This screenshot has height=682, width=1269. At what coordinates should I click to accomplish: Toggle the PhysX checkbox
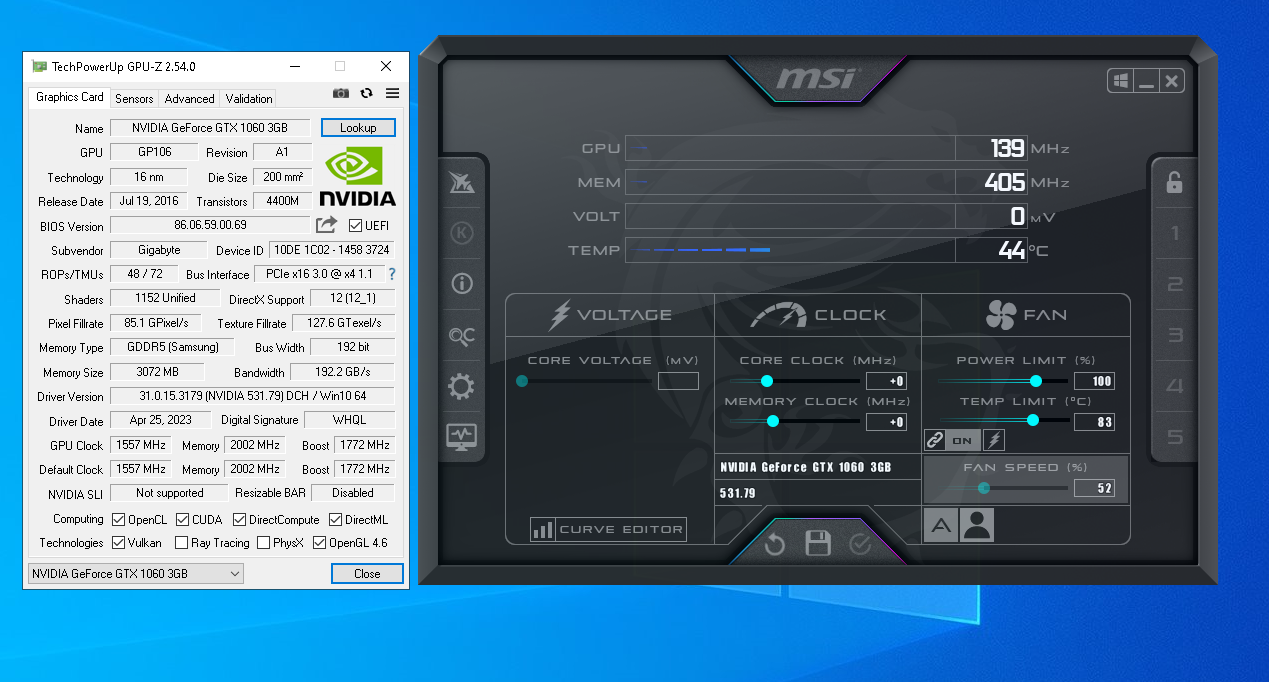click(x=263, y=543)
